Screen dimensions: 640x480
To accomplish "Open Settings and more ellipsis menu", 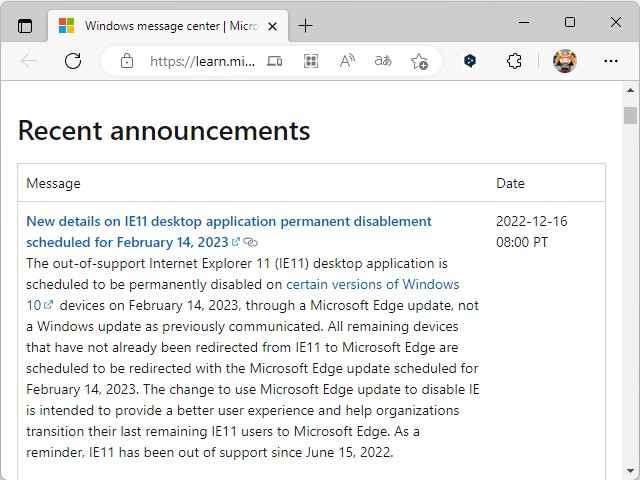I will coord(611,61).
